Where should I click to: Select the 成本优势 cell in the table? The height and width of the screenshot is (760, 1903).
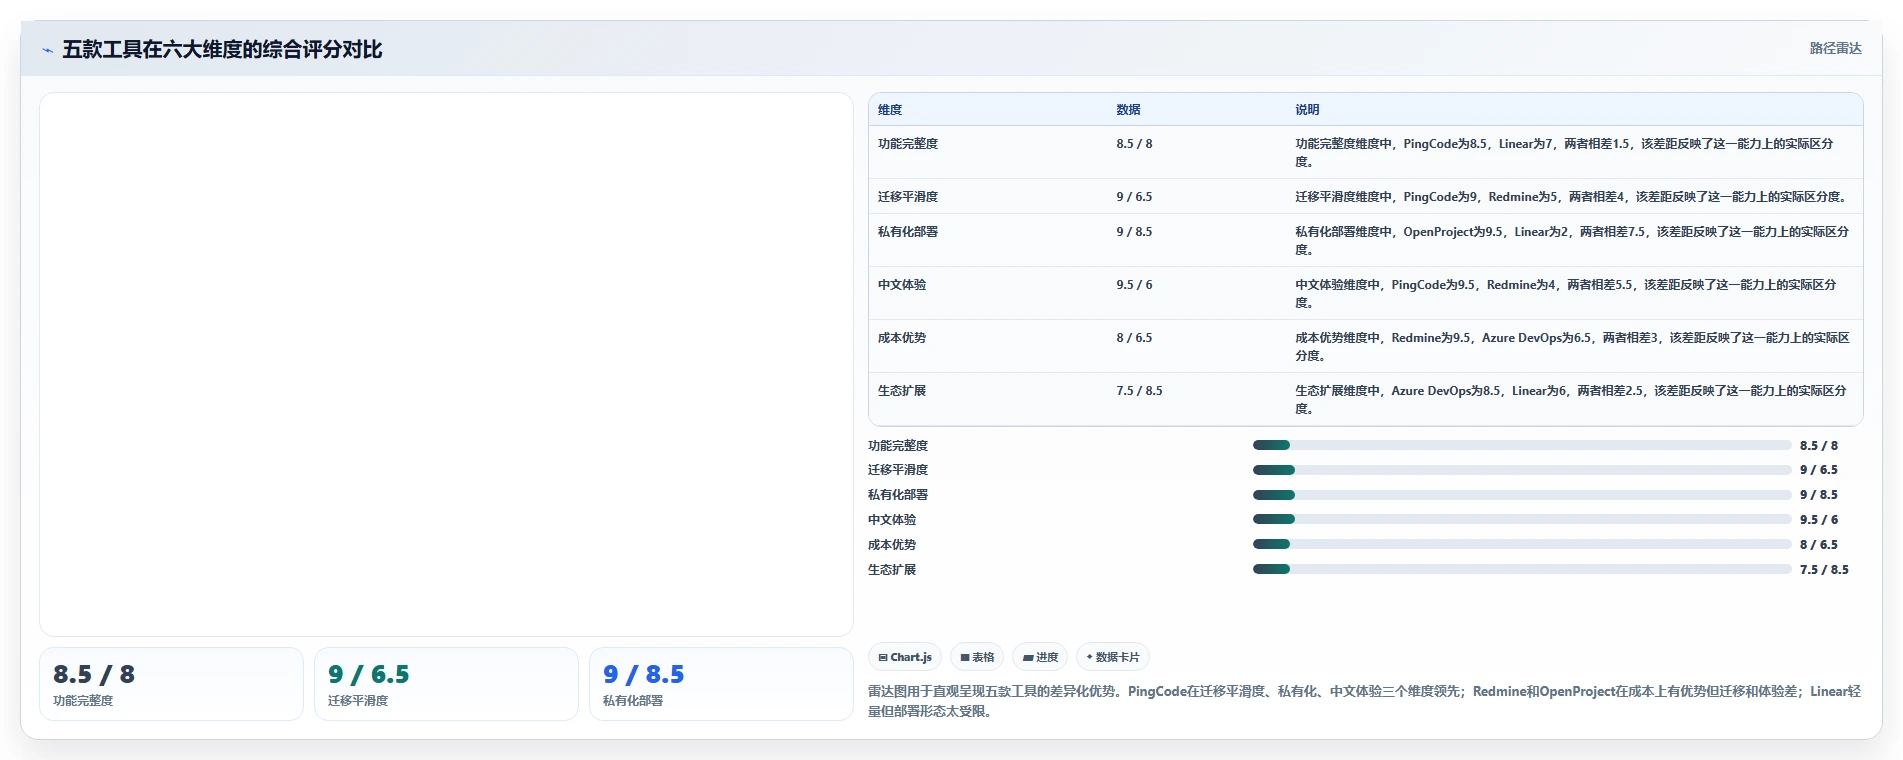(902, 338)
